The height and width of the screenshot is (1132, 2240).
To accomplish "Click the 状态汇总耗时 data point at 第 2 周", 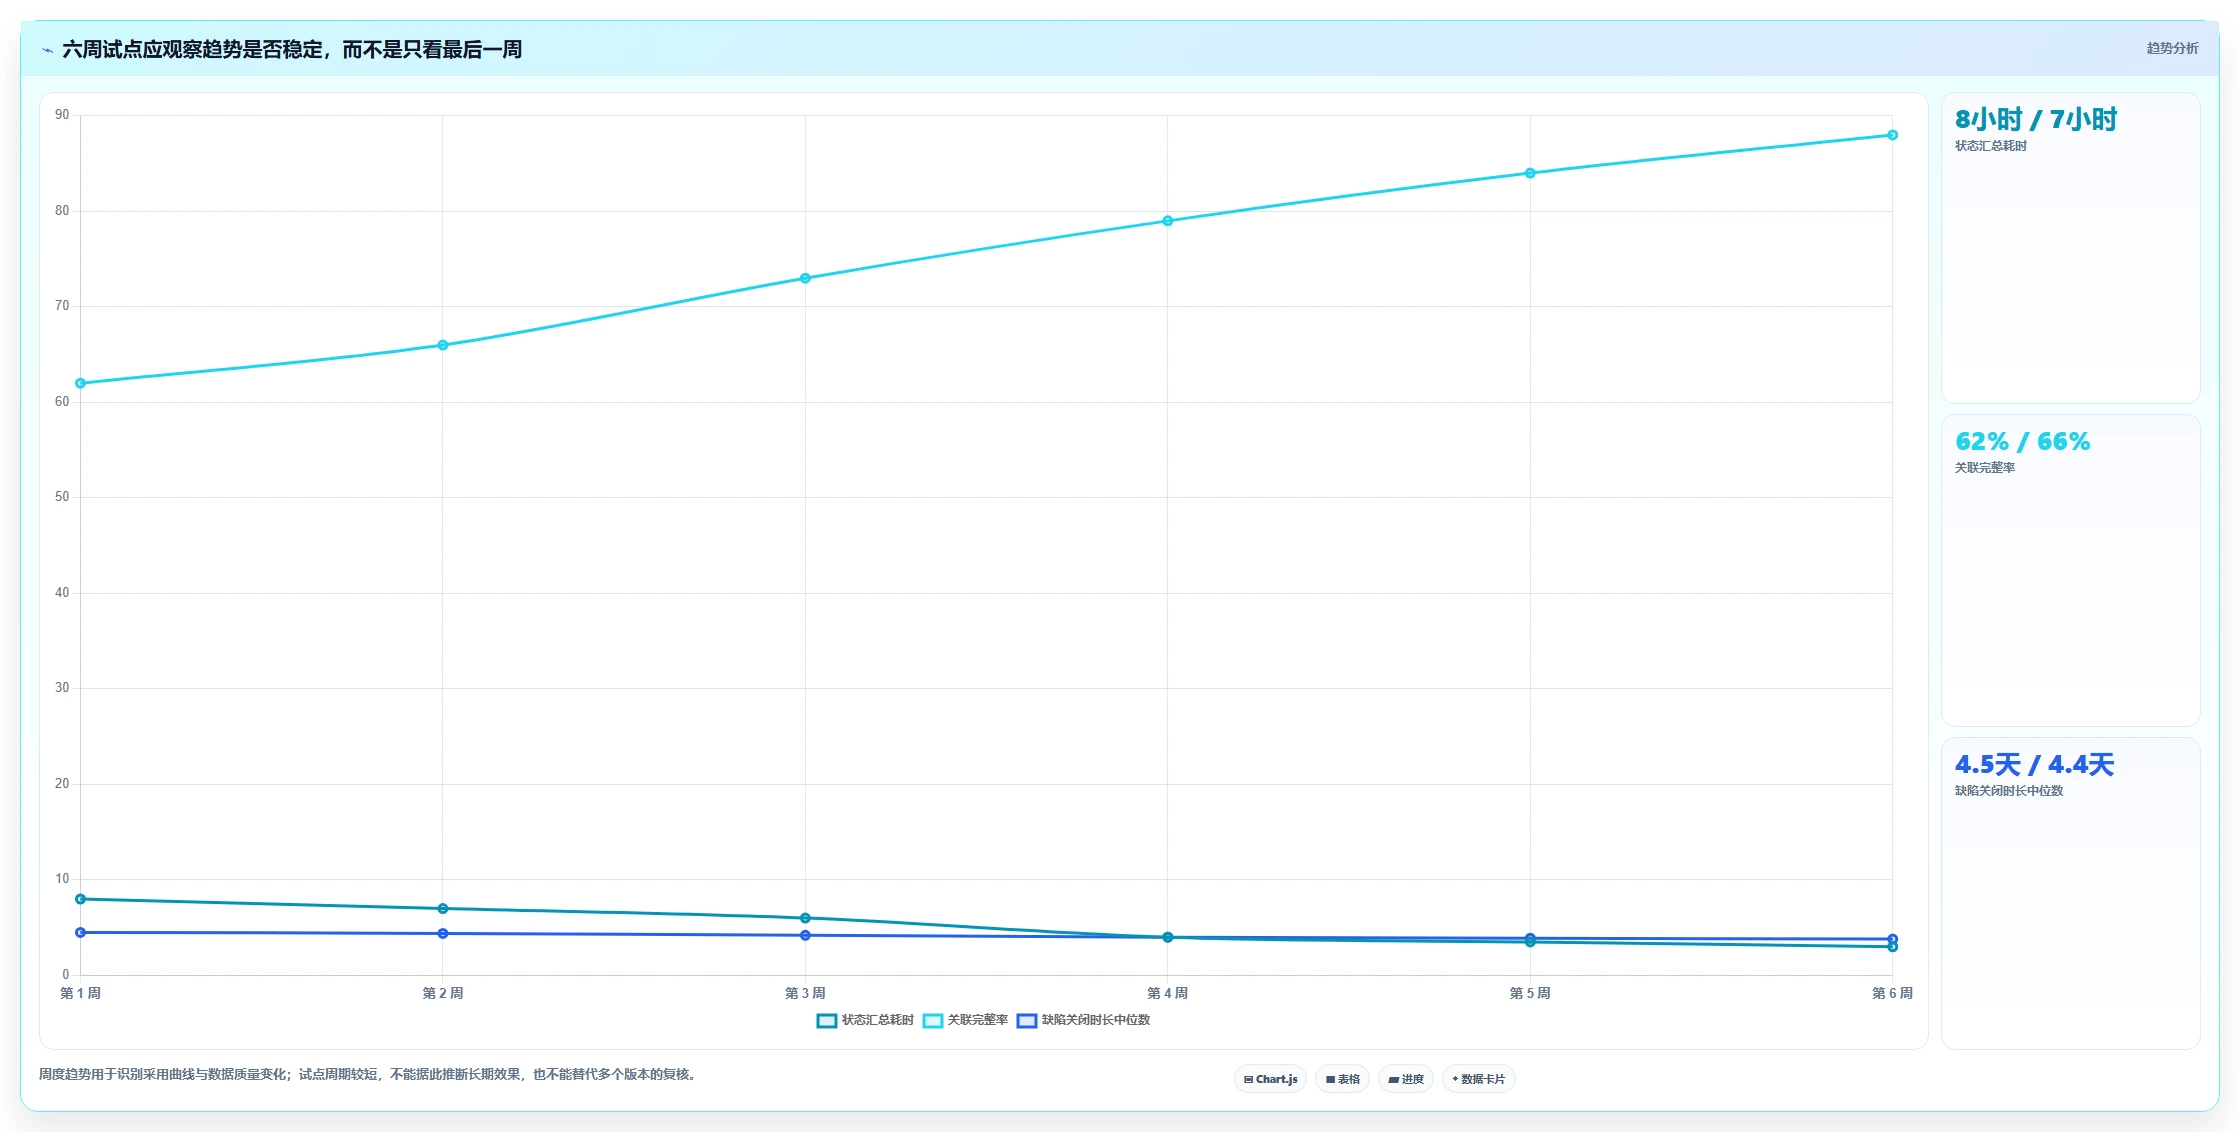I will tap(443, 909).
